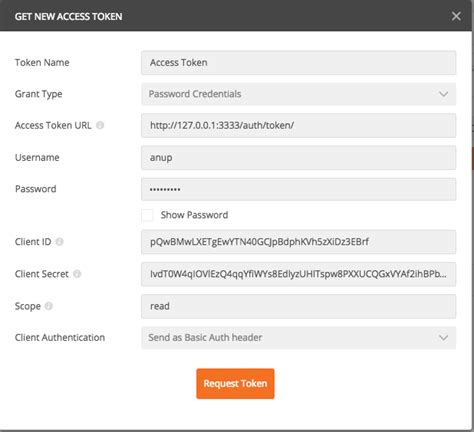The height and width of the screenshot is (432, 474).
Task: Click the Show Password label
Action: coord(194,215)
